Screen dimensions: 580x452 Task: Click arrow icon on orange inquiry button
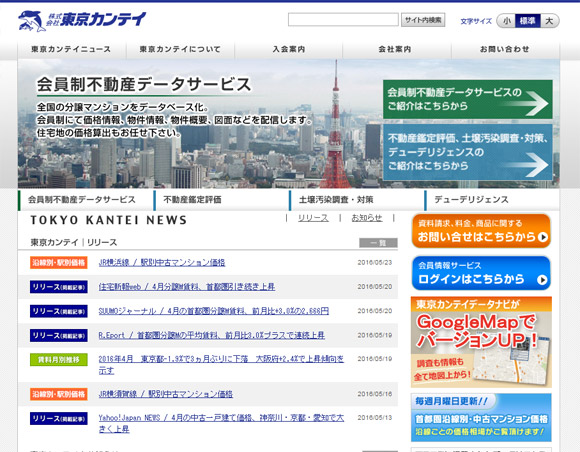pyautogui.click(x=543, y=237)
